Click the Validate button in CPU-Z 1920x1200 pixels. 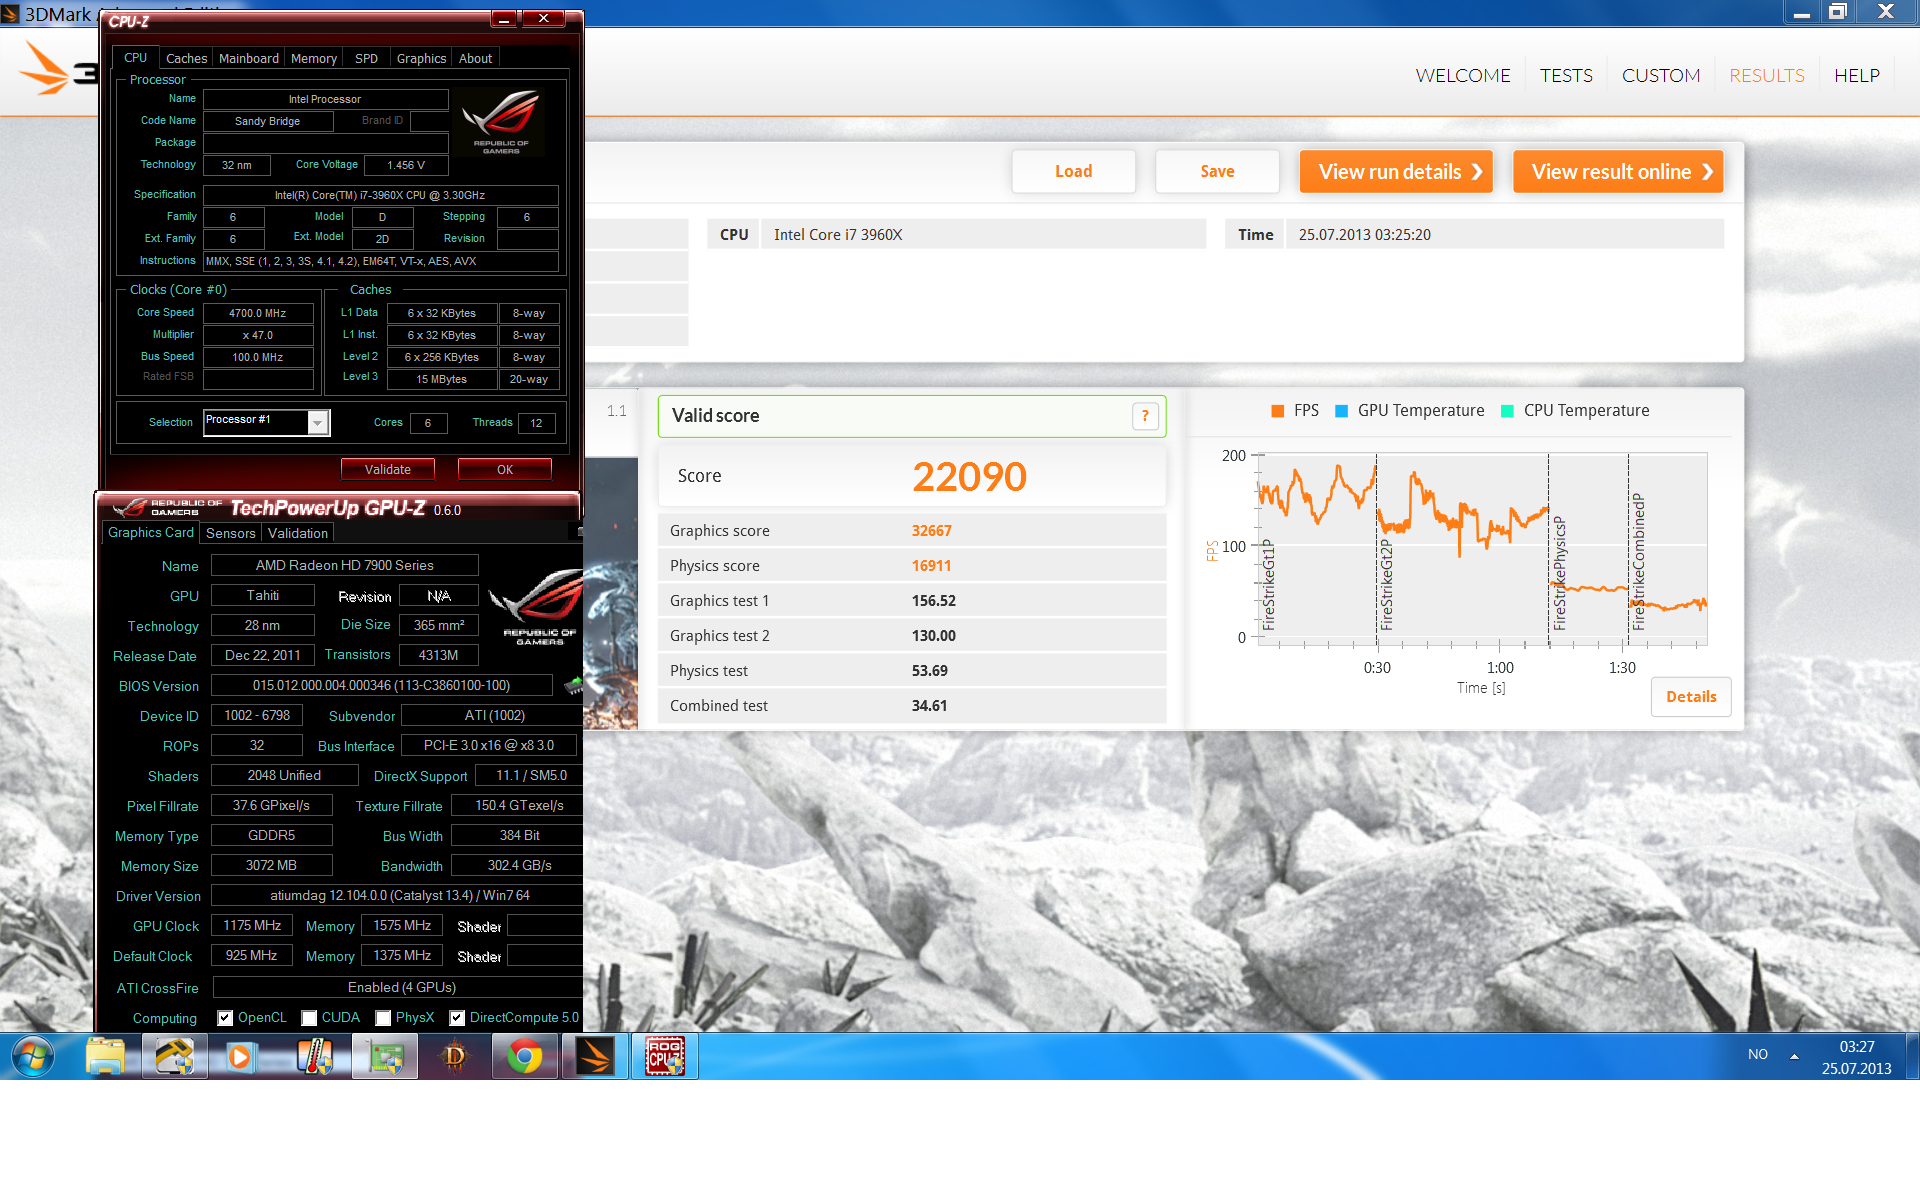coord(388,470)
